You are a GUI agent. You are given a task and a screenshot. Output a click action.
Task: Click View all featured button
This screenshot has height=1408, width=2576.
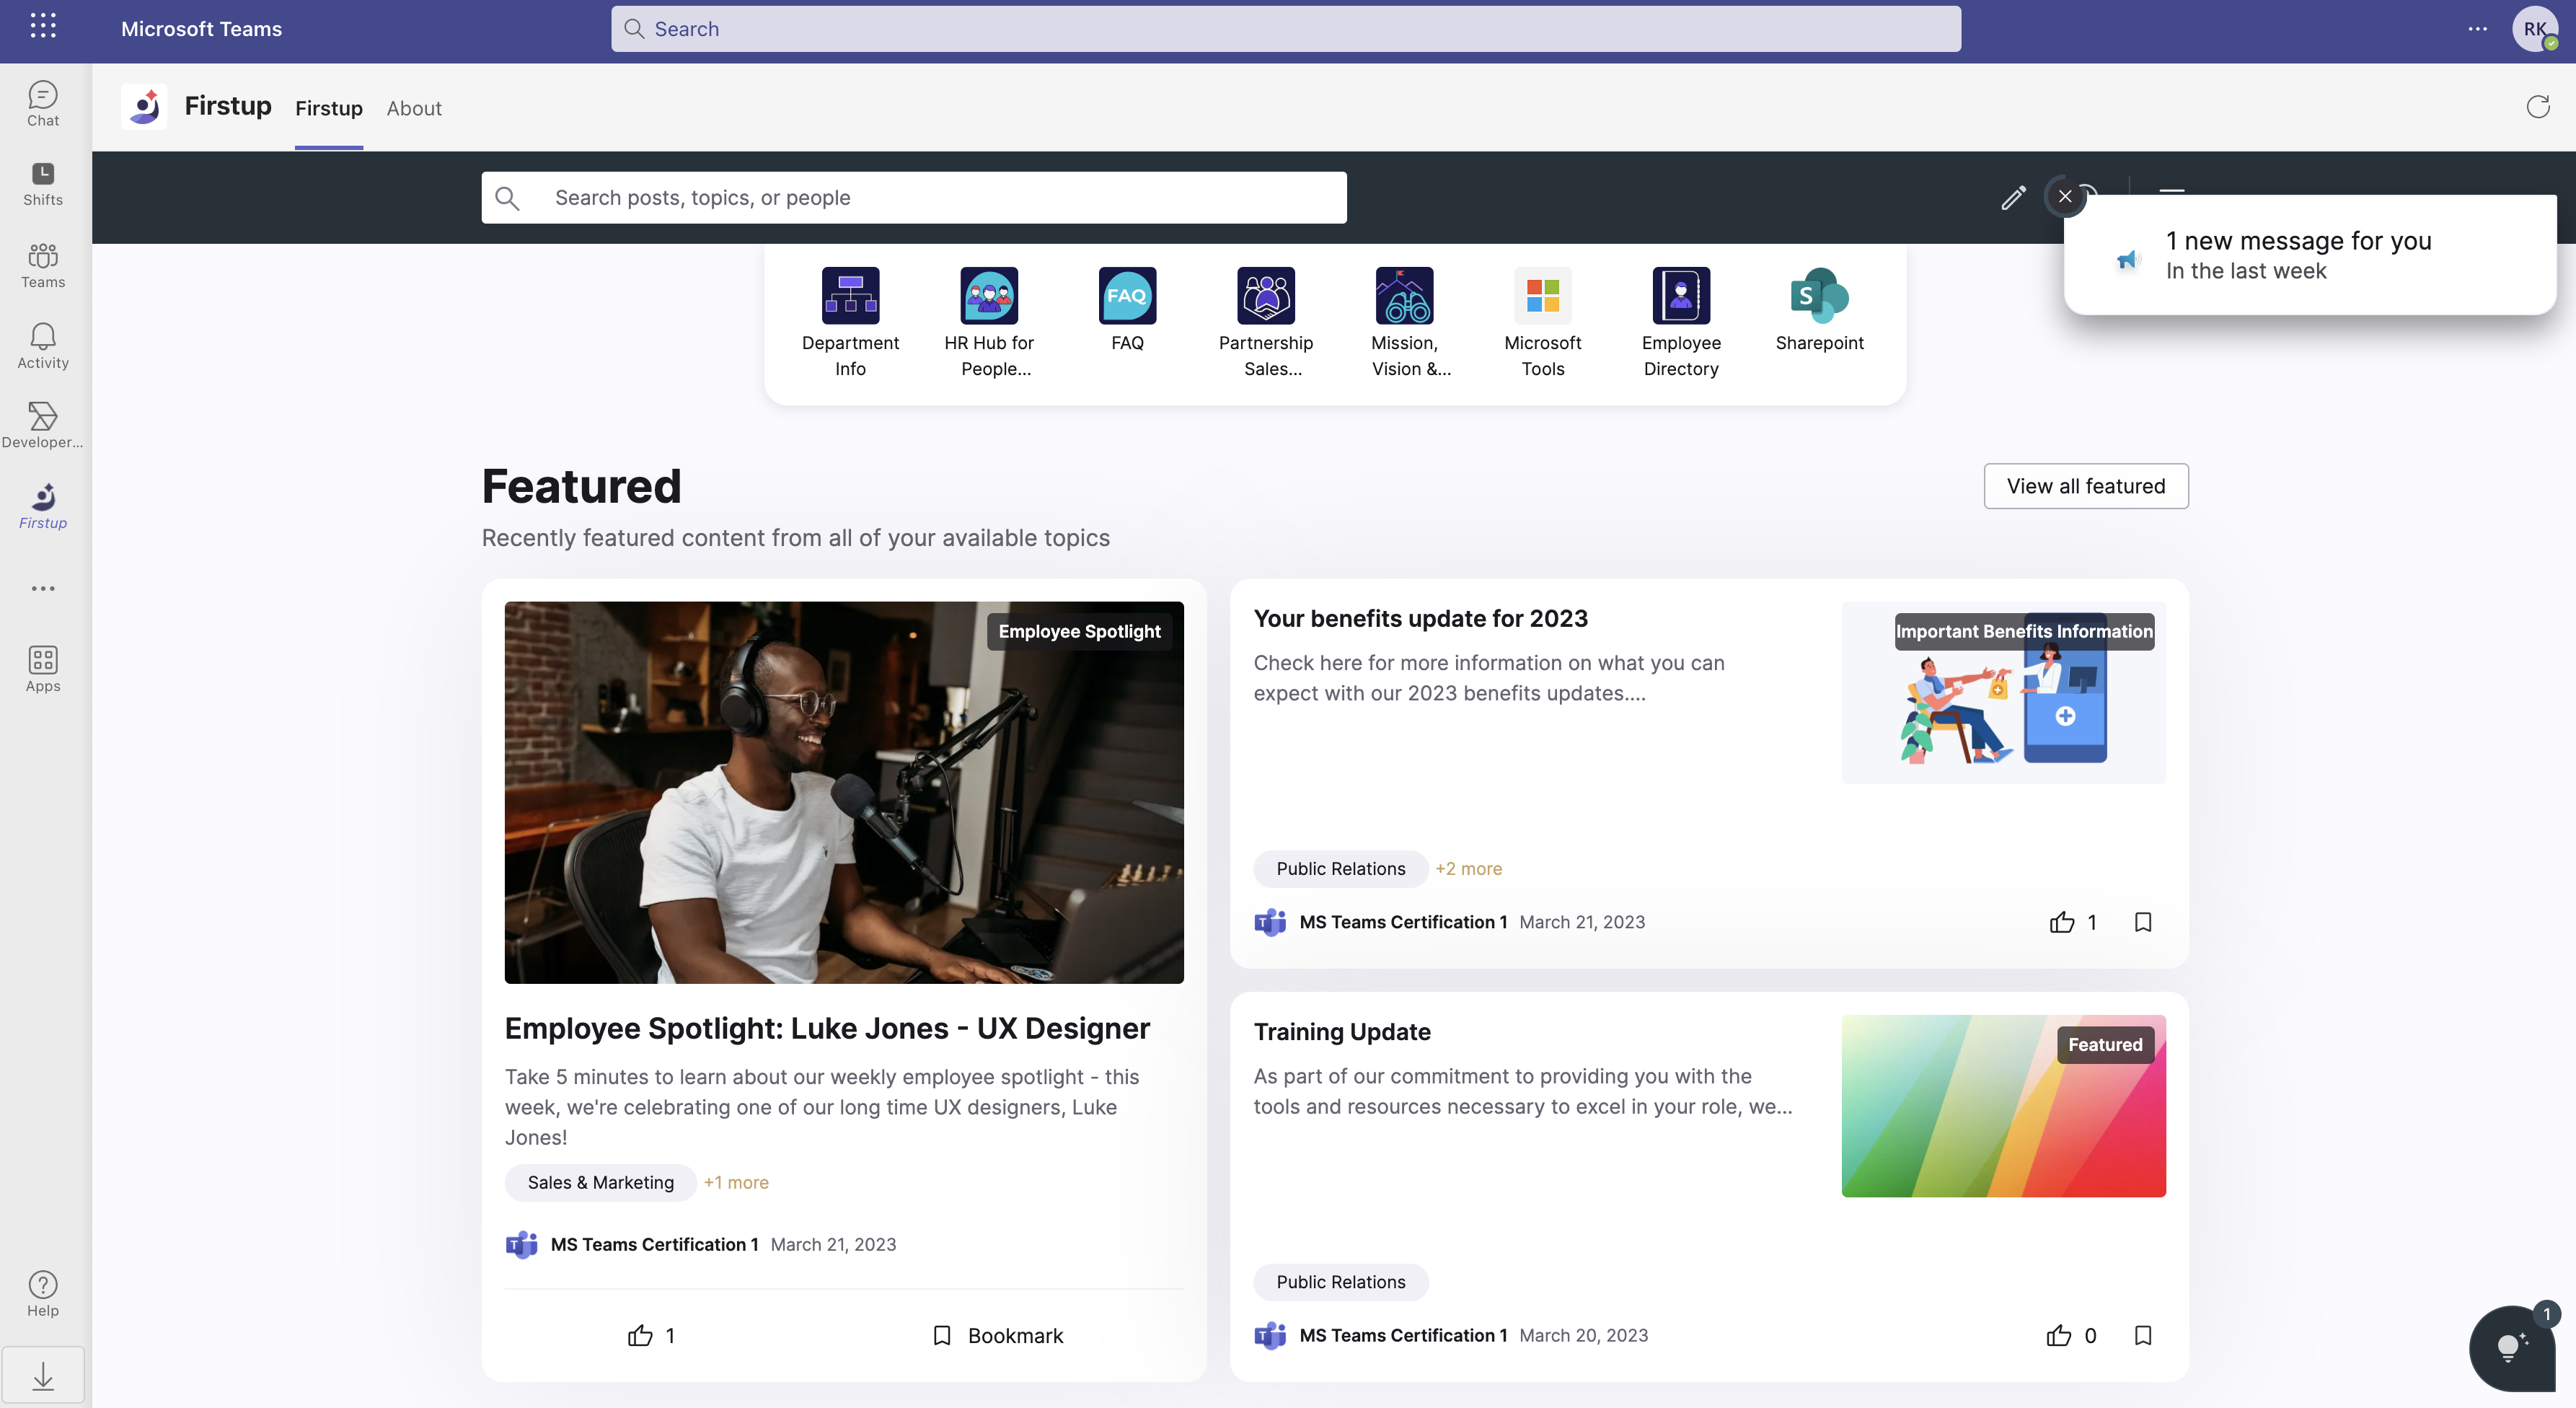[2085, 486]
